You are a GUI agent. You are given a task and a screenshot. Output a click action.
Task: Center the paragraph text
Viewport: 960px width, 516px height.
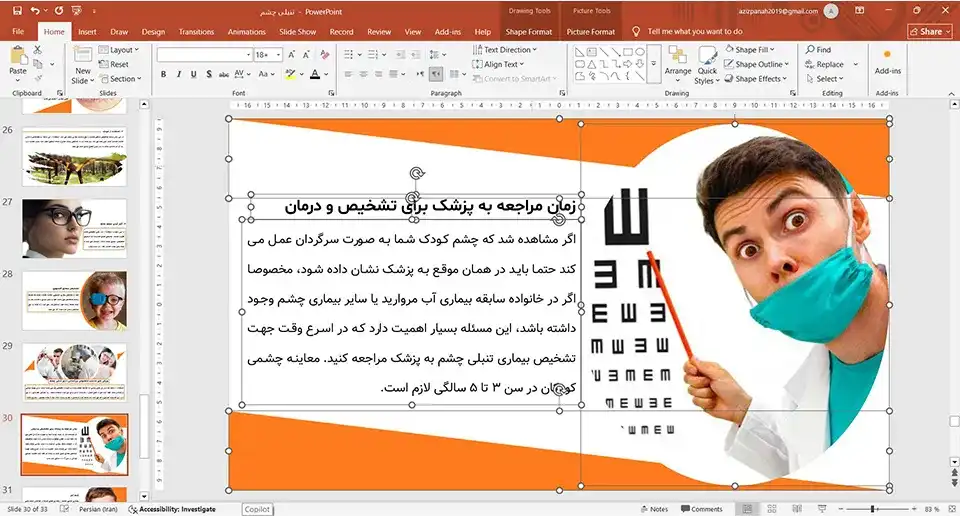(x=363, y=74)
